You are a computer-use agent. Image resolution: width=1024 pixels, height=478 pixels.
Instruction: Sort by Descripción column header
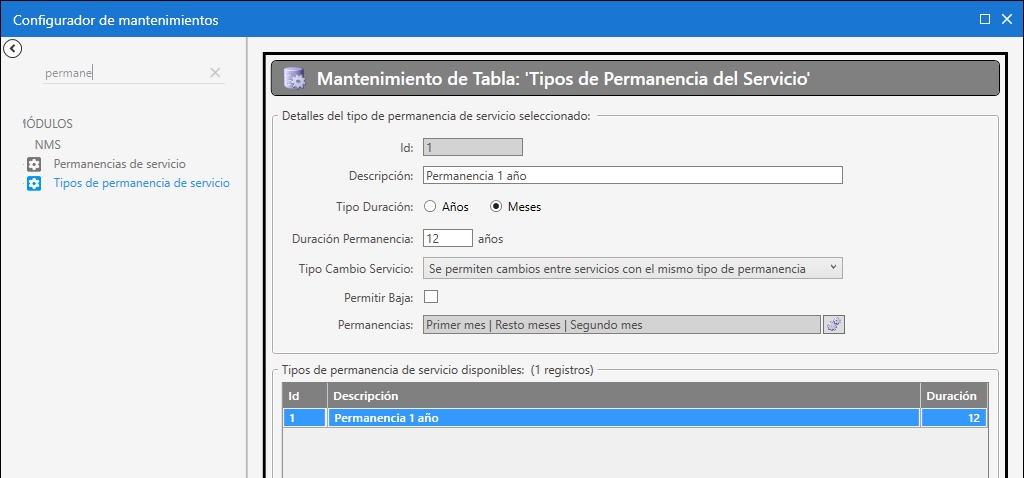[x=624, y=396]
